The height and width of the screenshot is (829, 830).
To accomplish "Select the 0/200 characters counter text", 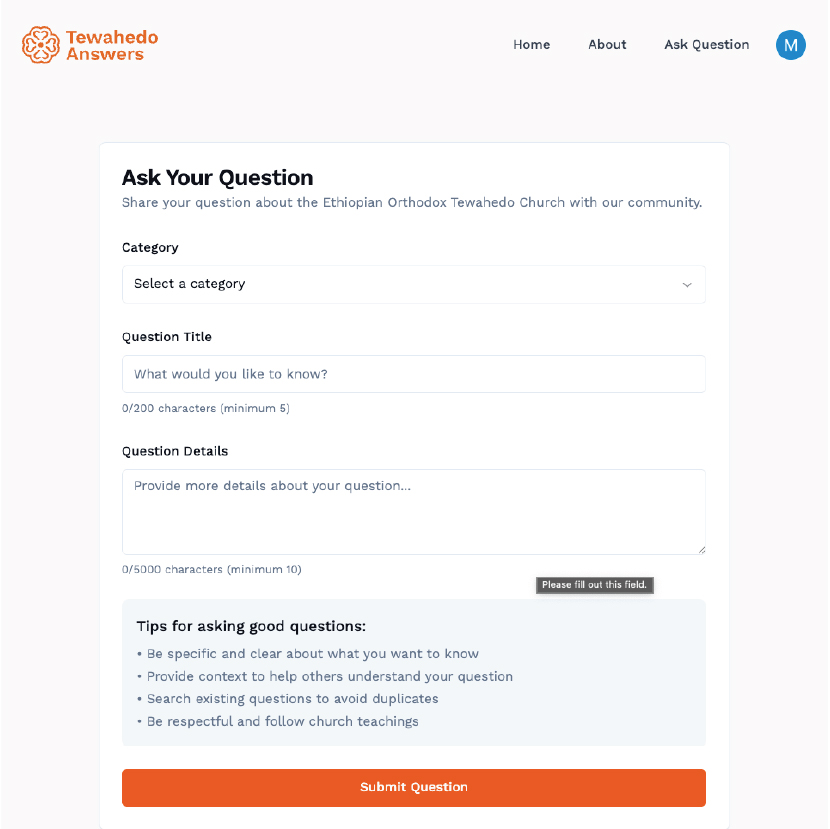I will pyautogui.click(x=206, y=408).
